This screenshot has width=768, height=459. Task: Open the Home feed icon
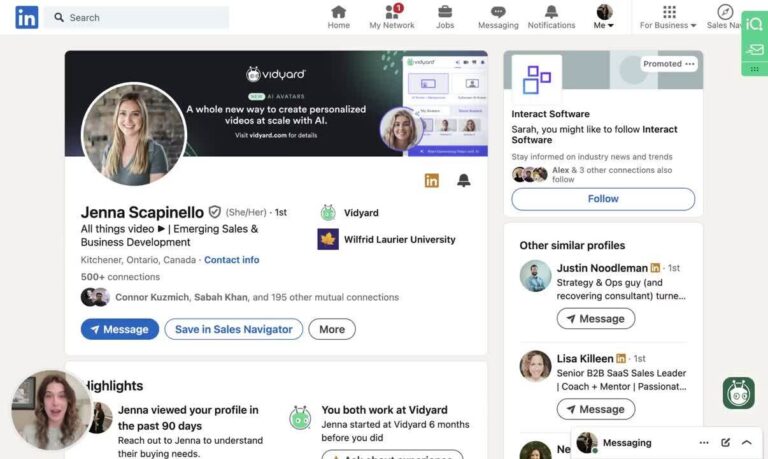click(x=339, y=17)
